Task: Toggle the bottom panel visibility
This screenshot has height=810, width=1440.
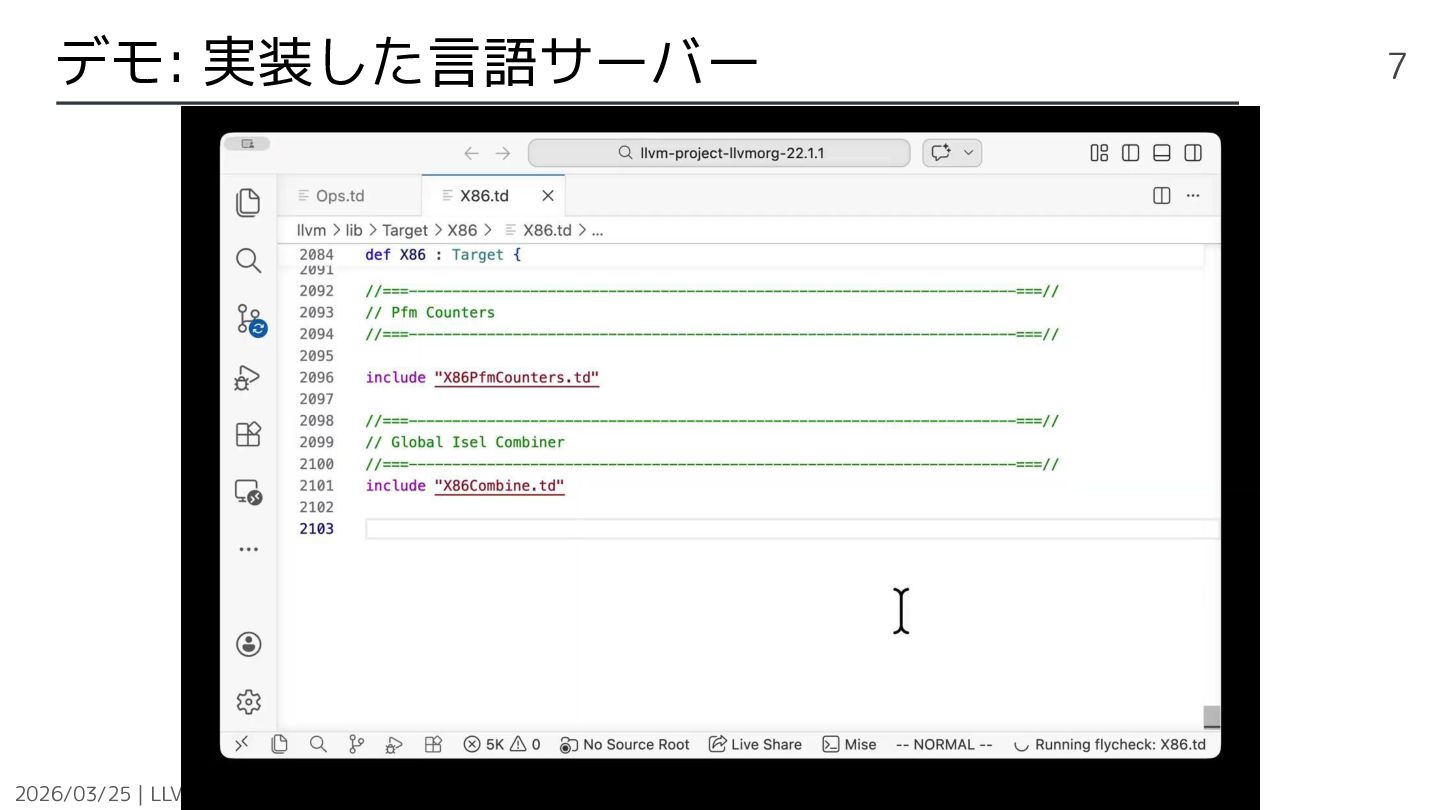Action: click(1162, 153)
